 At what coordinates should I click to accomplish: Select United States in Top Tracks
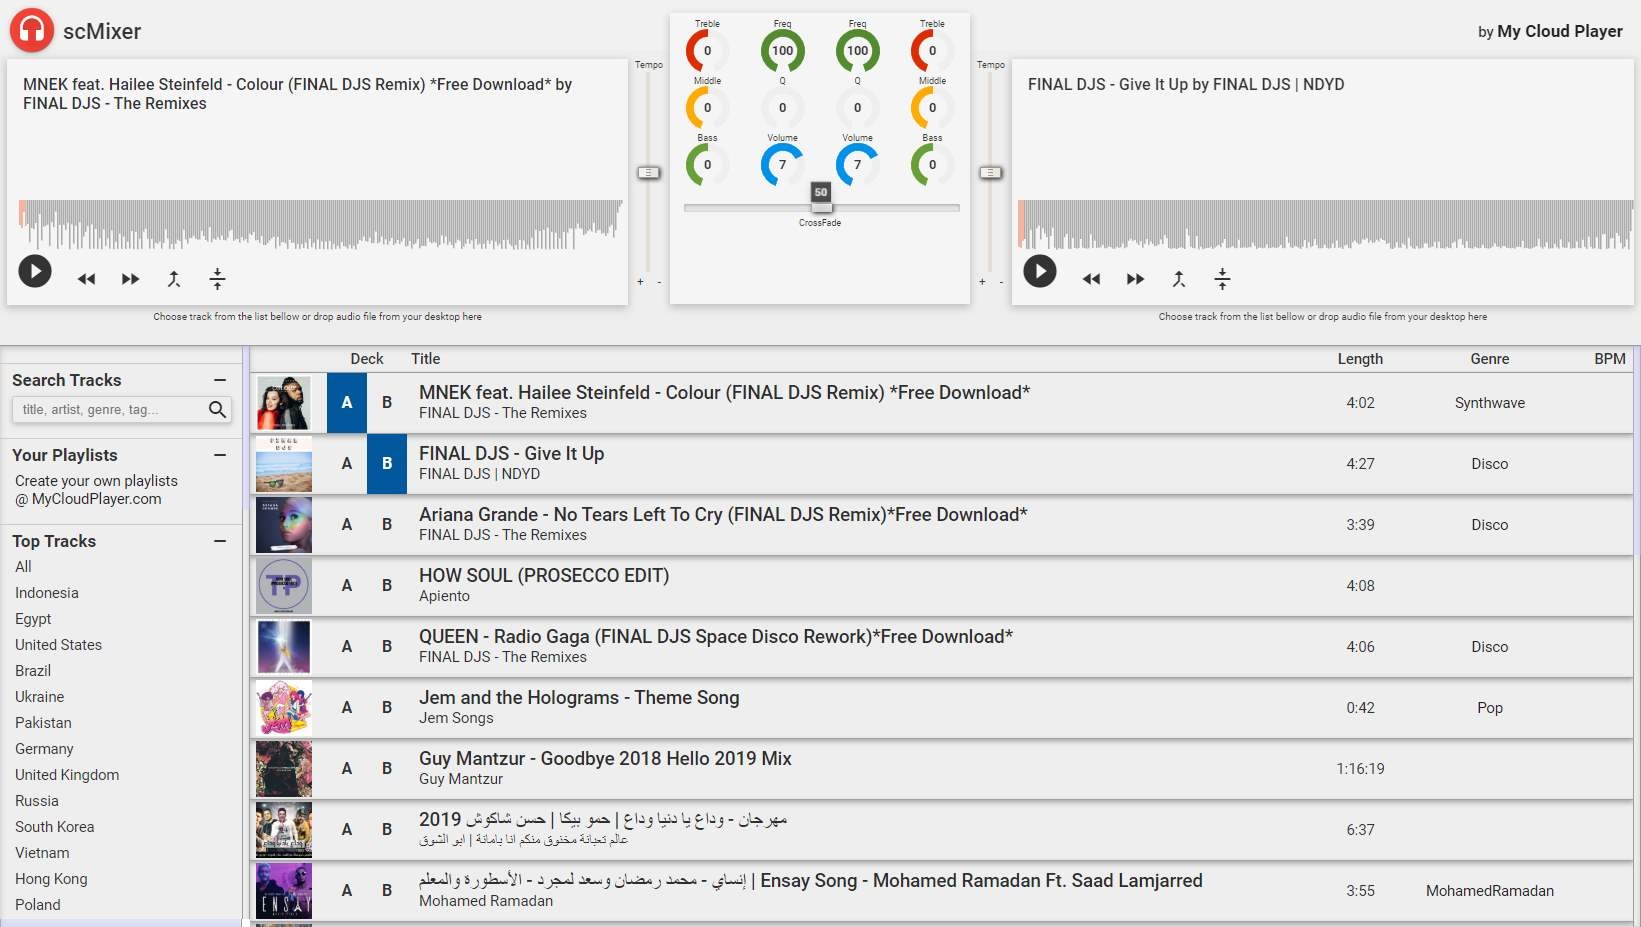point(58,645)
